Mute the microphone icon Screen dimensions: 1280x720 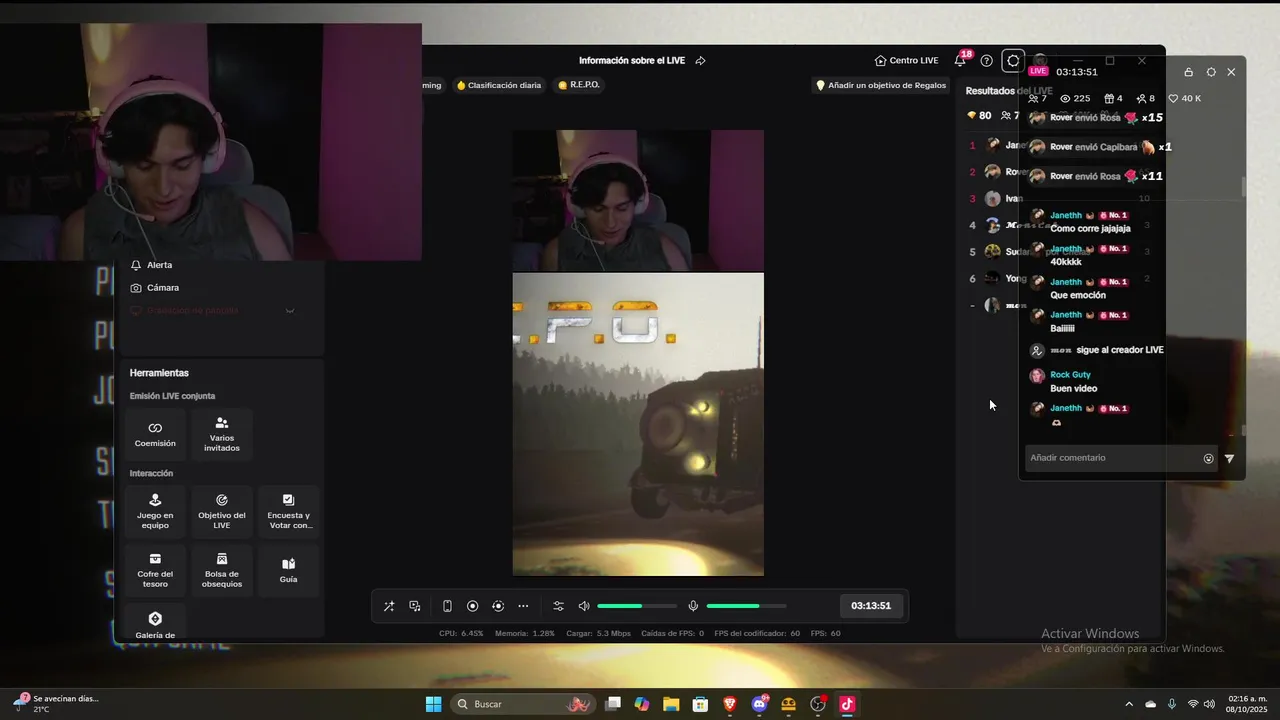click(x=693, y=606)
